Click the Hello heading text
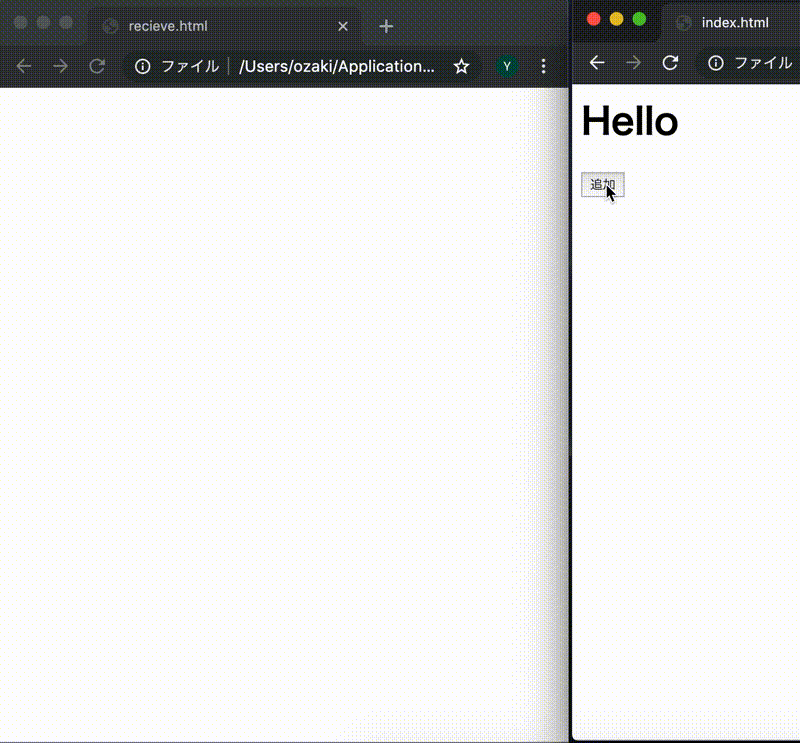Screen dimensions: 800x743 tap(630, 121)
